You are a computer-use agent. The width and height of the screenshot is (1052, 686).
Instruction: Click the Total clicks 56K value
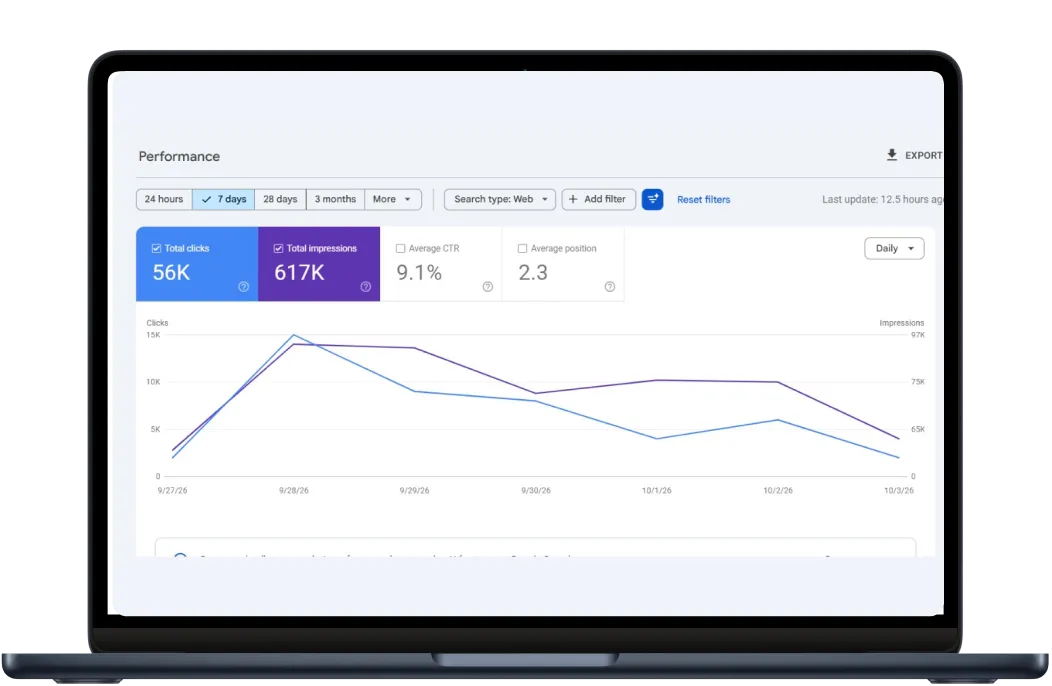tap(171, 273)
